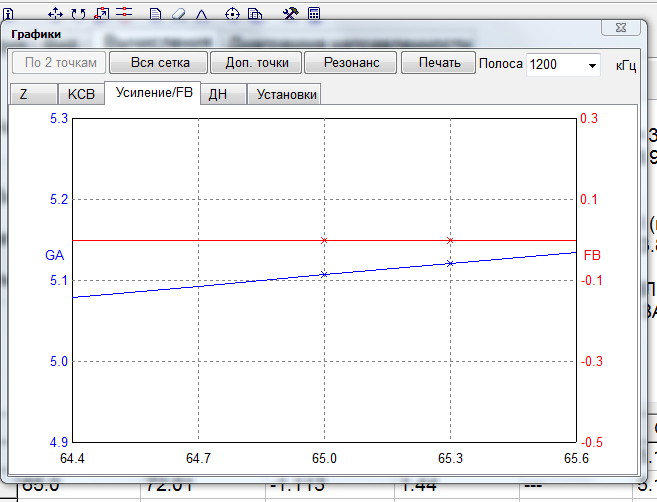657x502 pixels.
Task: Open the Установки tab
Action: click(x=284, y=94)
